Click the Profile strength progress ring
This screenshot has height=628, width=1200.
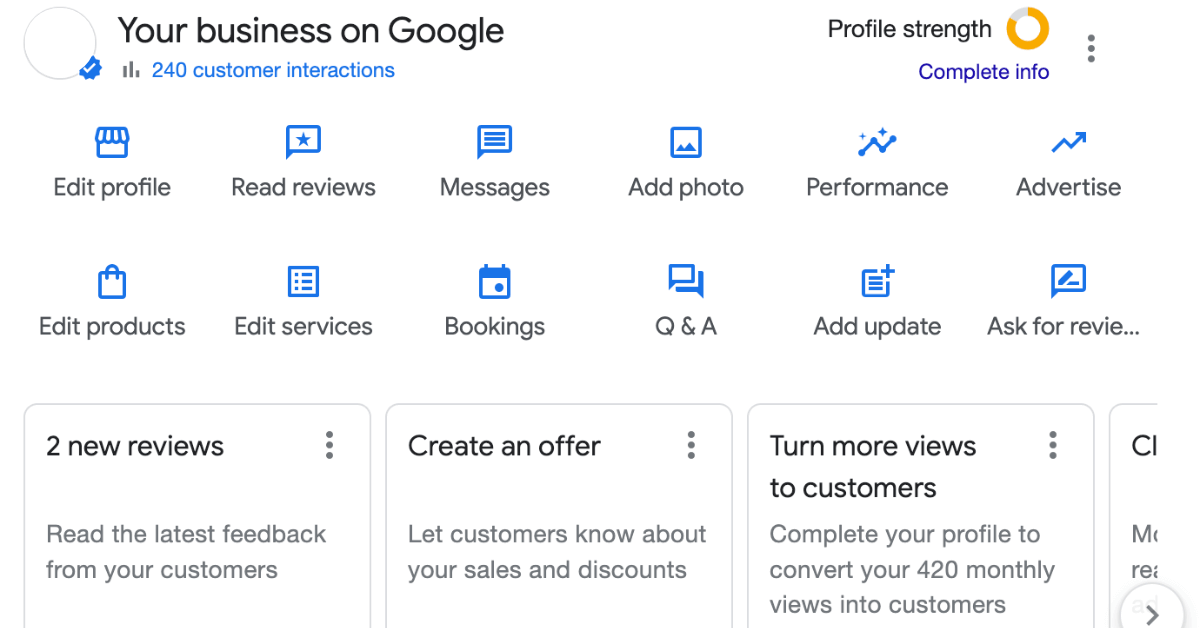tap(1026, 29)
